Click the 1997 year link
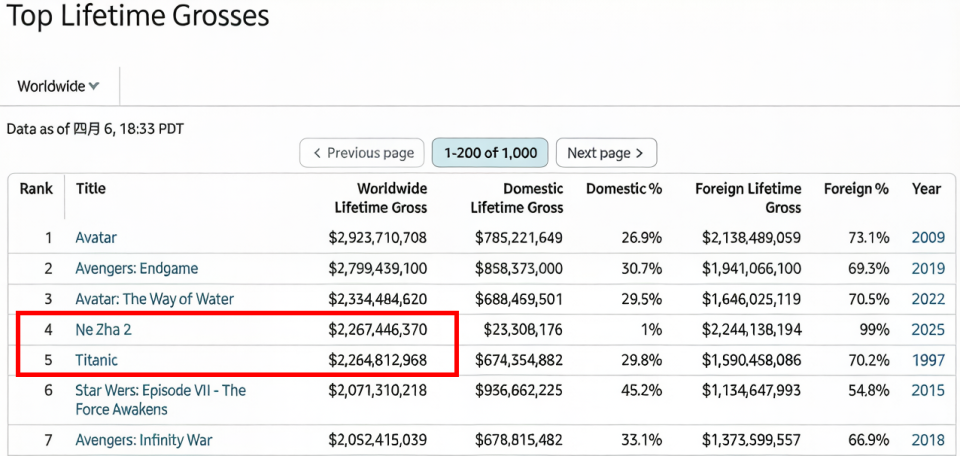The height and width of the screenshot is (456, 960). click(x=927, y=360)
